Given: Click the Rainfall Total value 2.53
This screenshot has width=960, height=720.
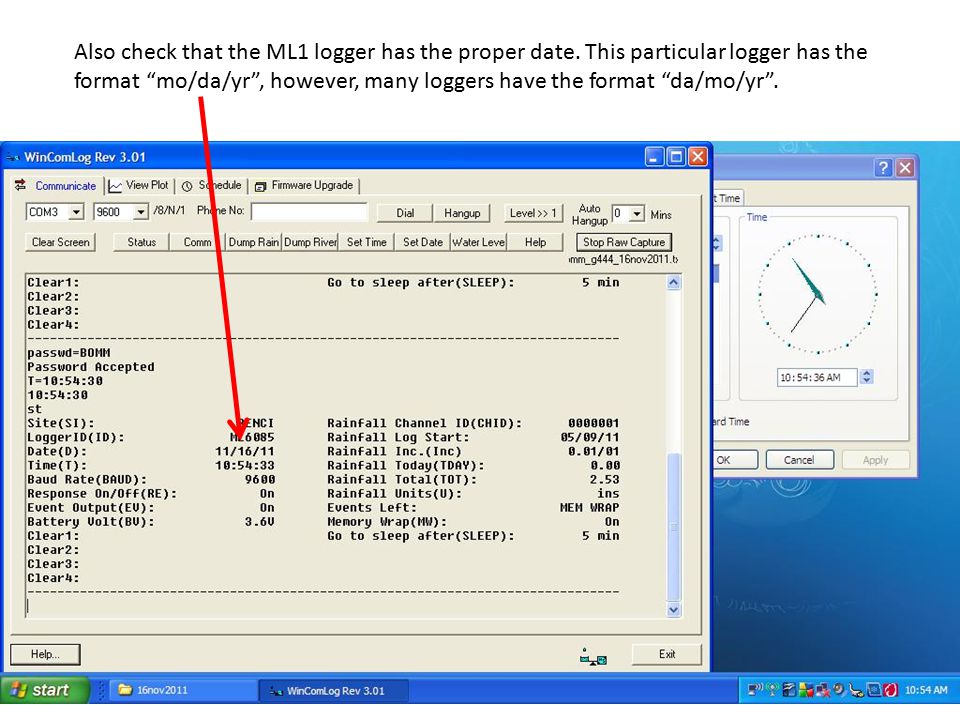Looking at the screenshot, I should coord(604,479).
